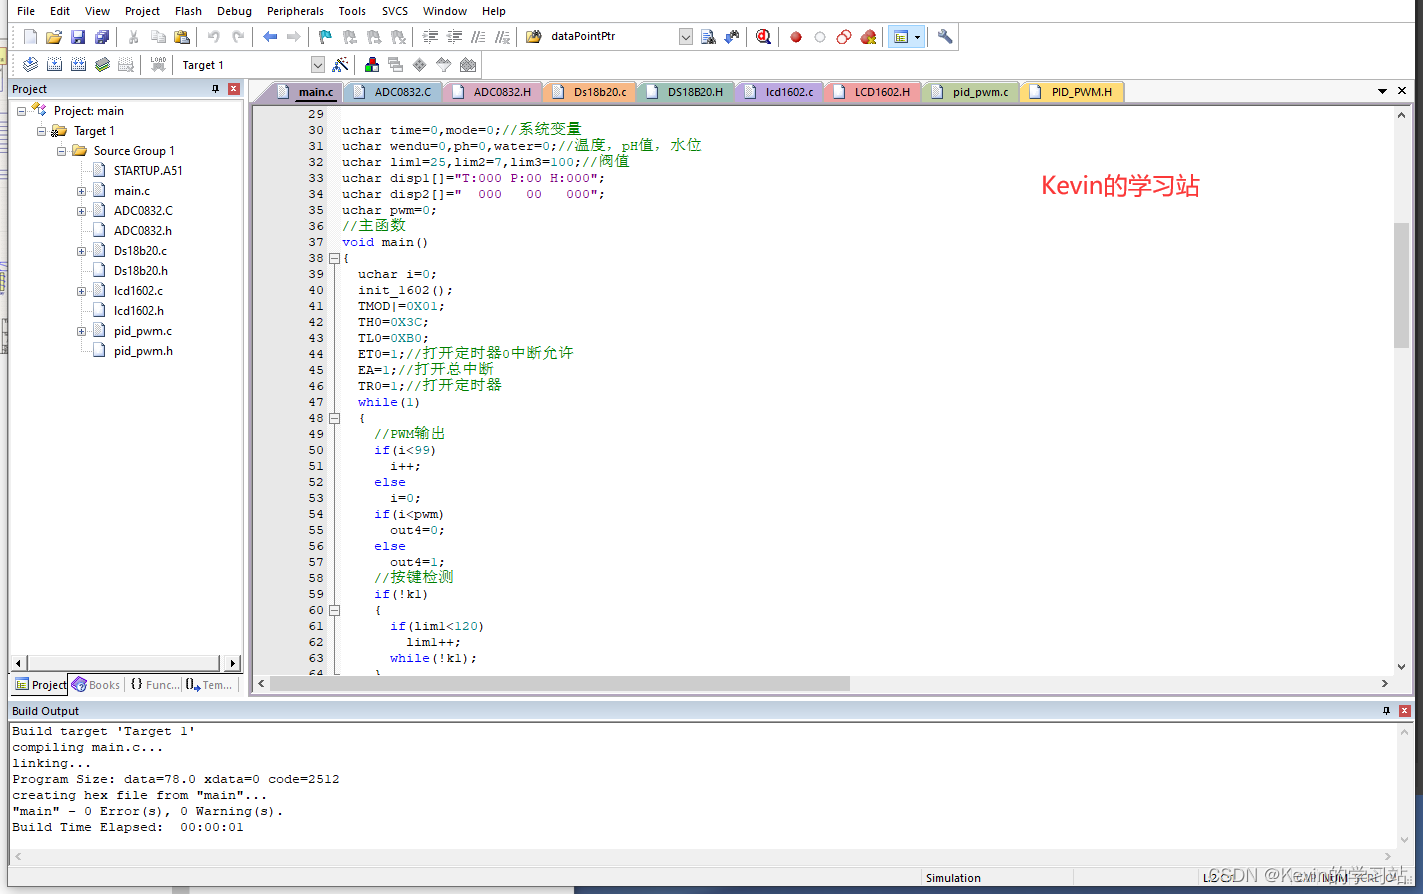Click the editor horizontal scrollbar thumb
Viewport: 1423px width, 894px height.
click(x=560, y=683)
